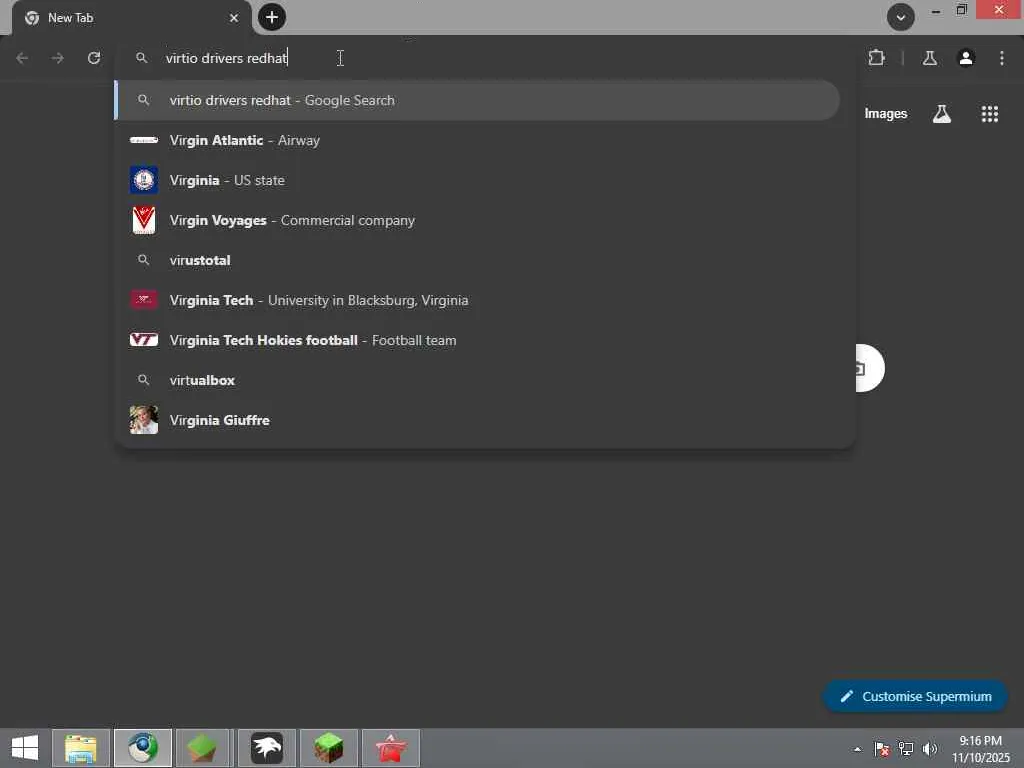This screenshot has height=768, width=1024.
Task: Open a new tab with plus button
Action: click(272, 17)
